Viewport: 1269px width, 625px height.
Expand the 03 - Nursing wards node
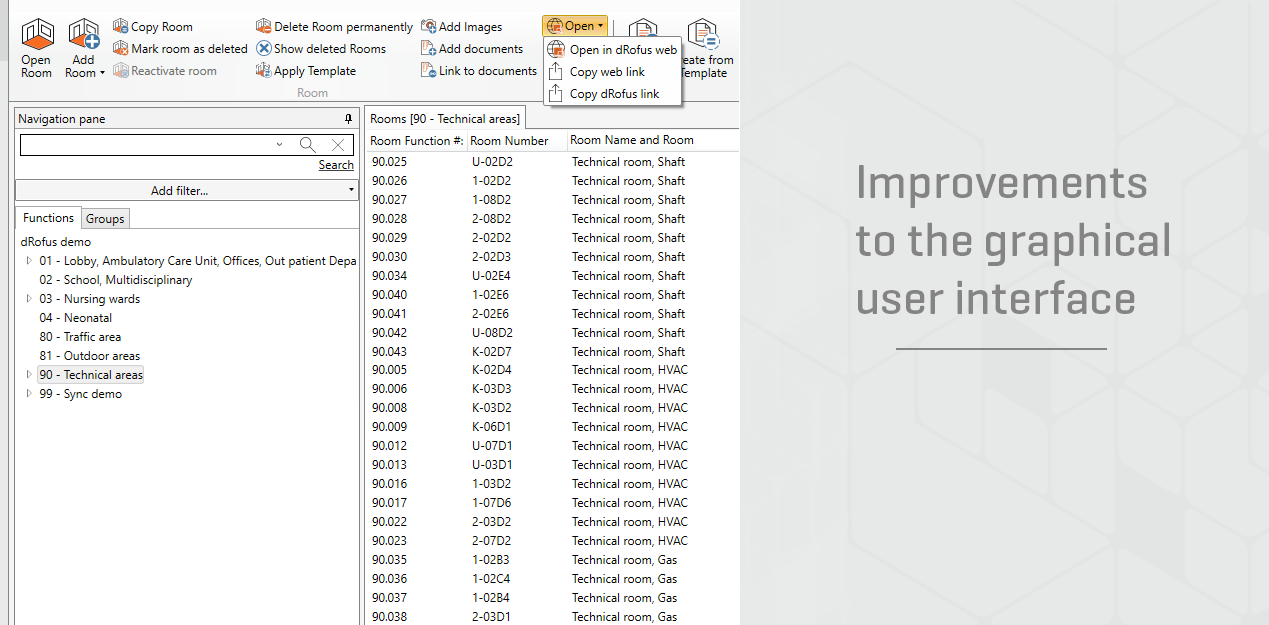pos(29,299)
